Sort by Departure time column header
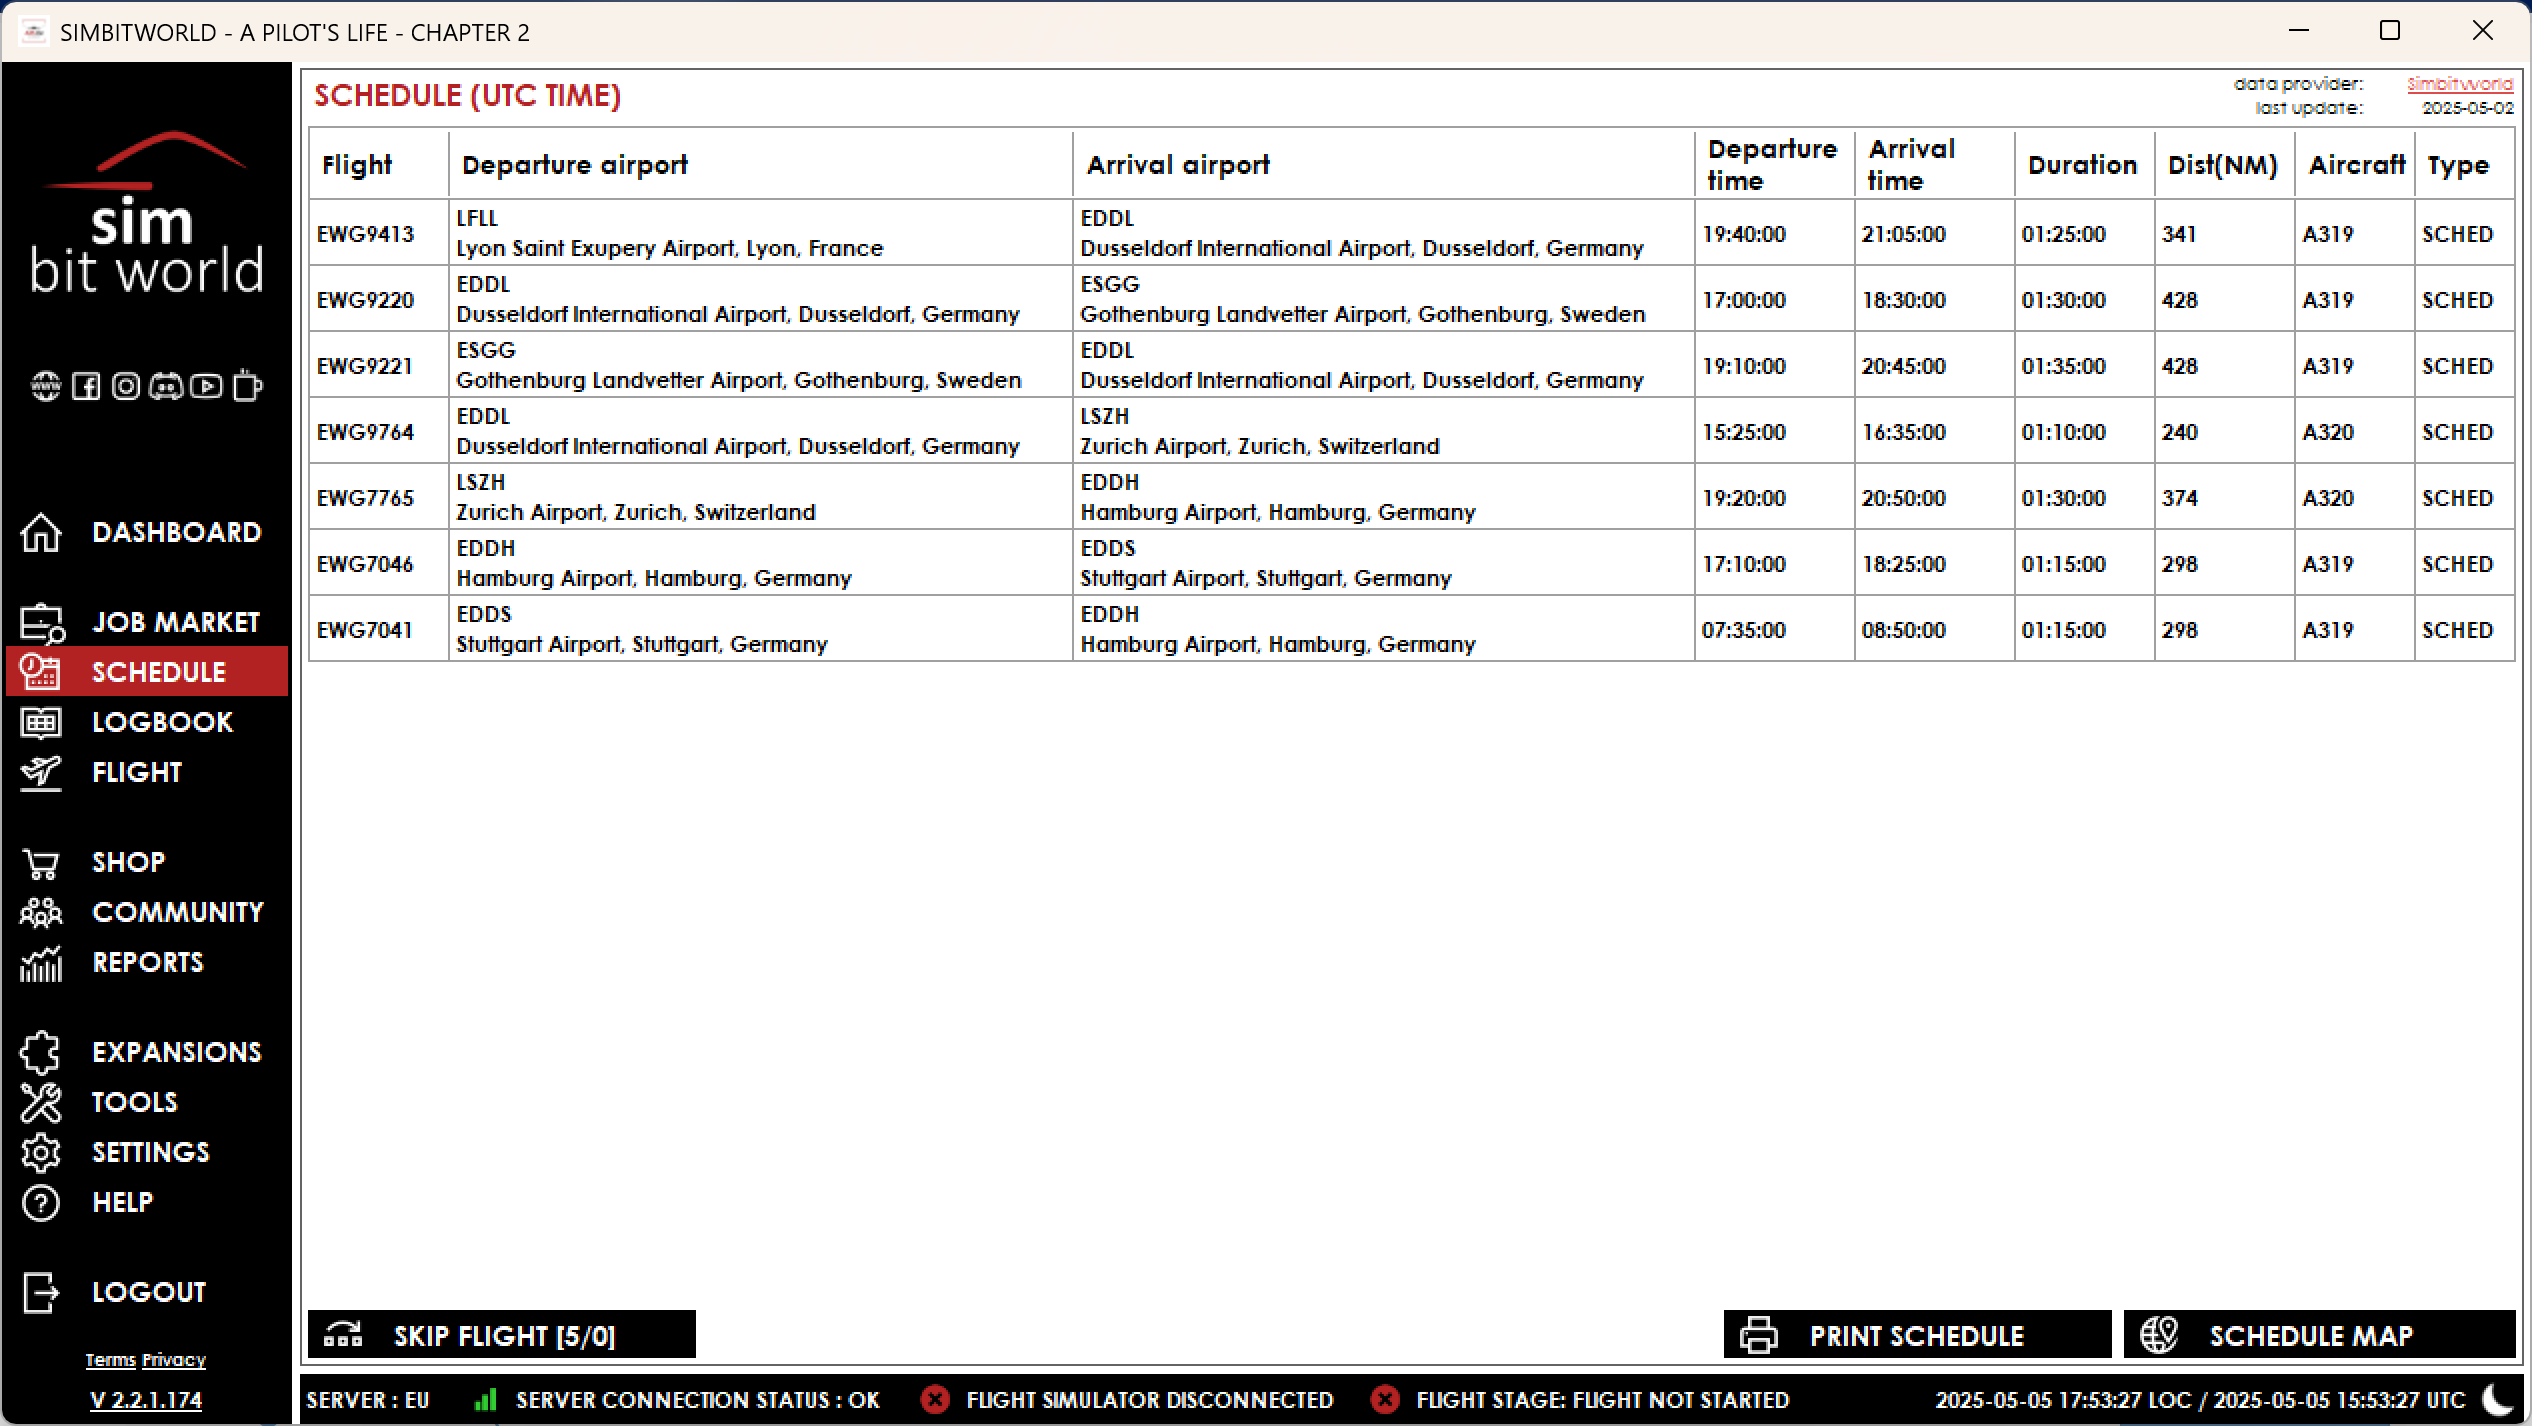 1771,164
